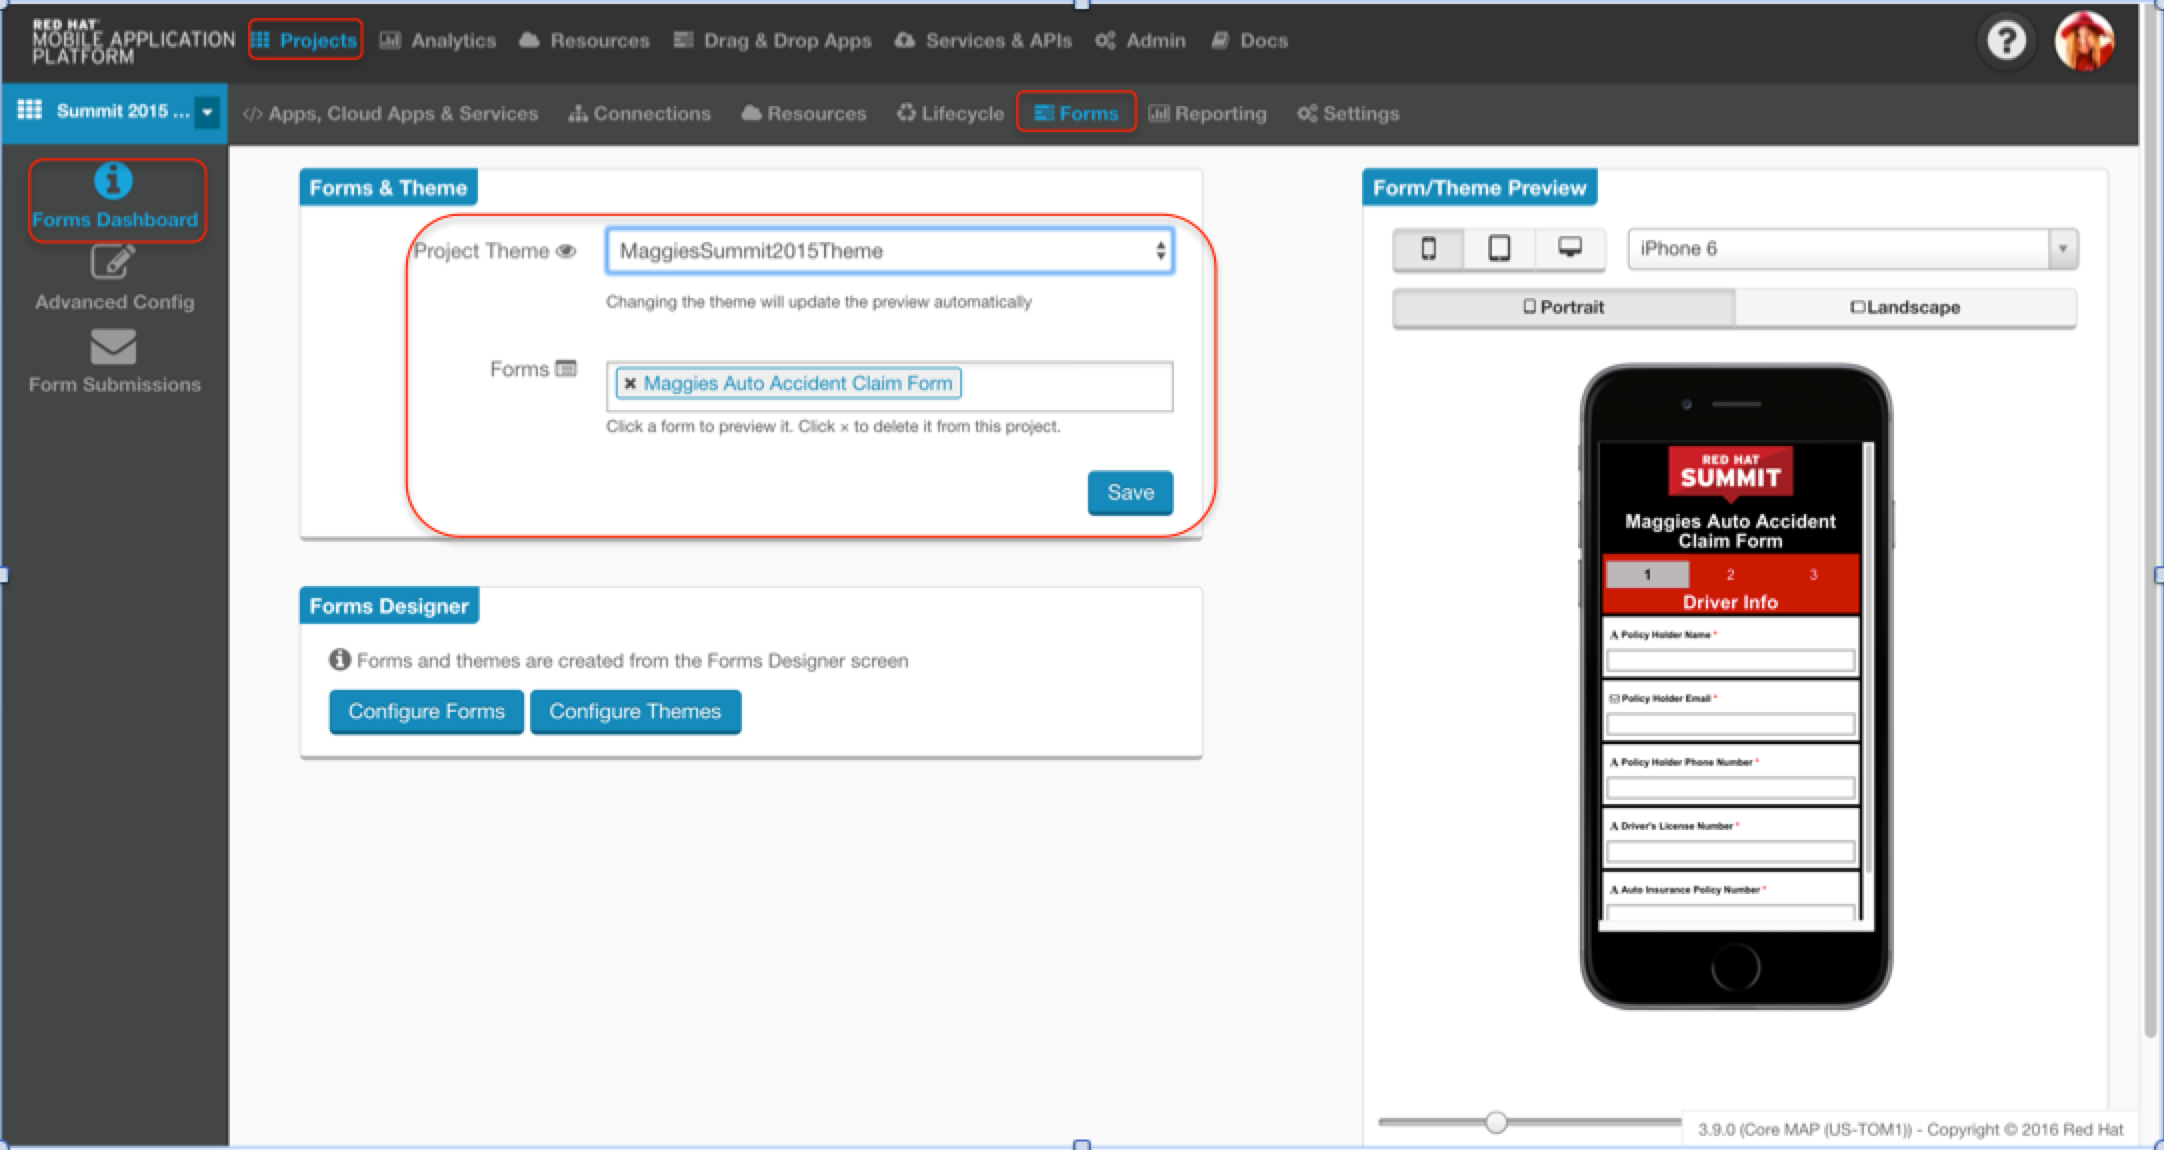
Task: Switch preview to tablet device icon
Action: click(x=1499, y=248)
